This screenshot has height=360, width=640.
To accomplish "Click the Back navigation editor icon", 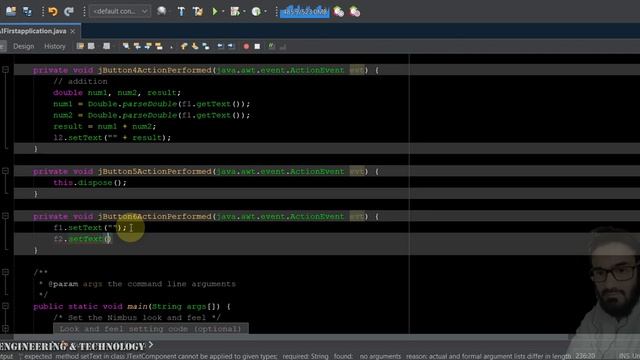I will 91,47.
